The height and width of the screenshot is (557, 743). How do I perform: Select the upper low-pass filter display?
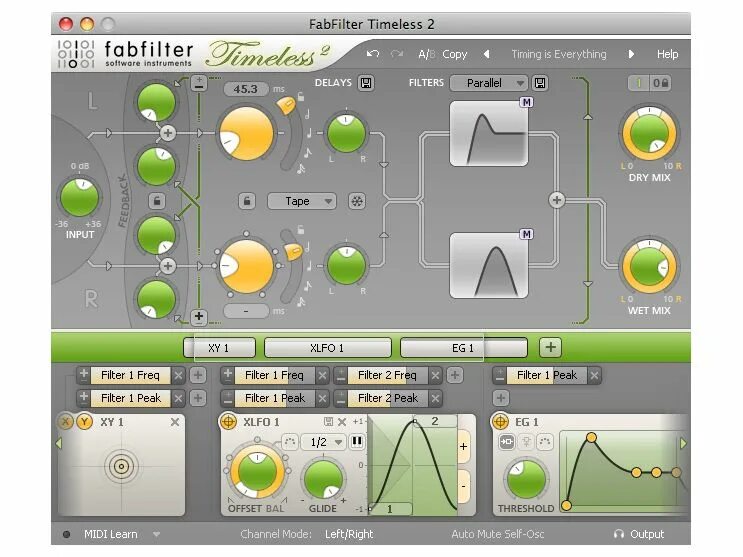pyautogui.click(x=489, y=134)
